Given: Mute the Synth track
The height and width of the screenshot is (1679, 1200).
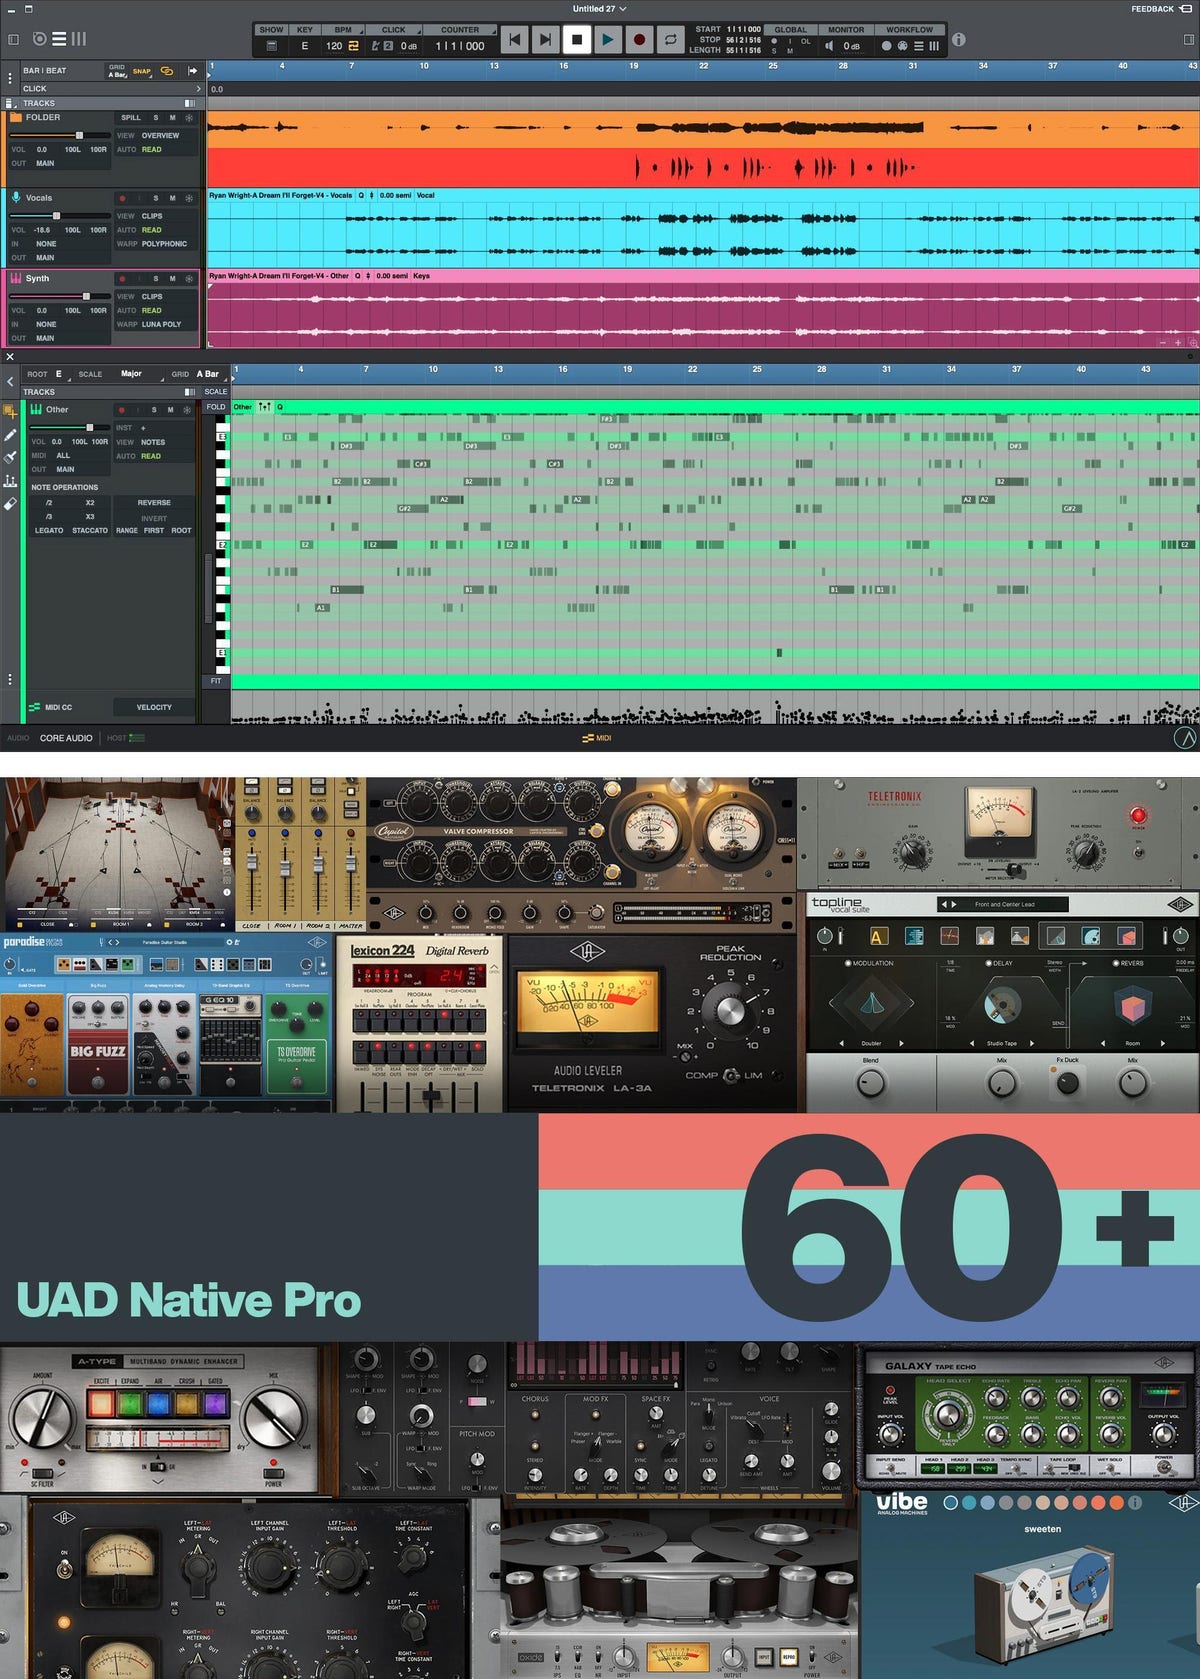Looking at the screenshot, I should click(x=172, y=279).
